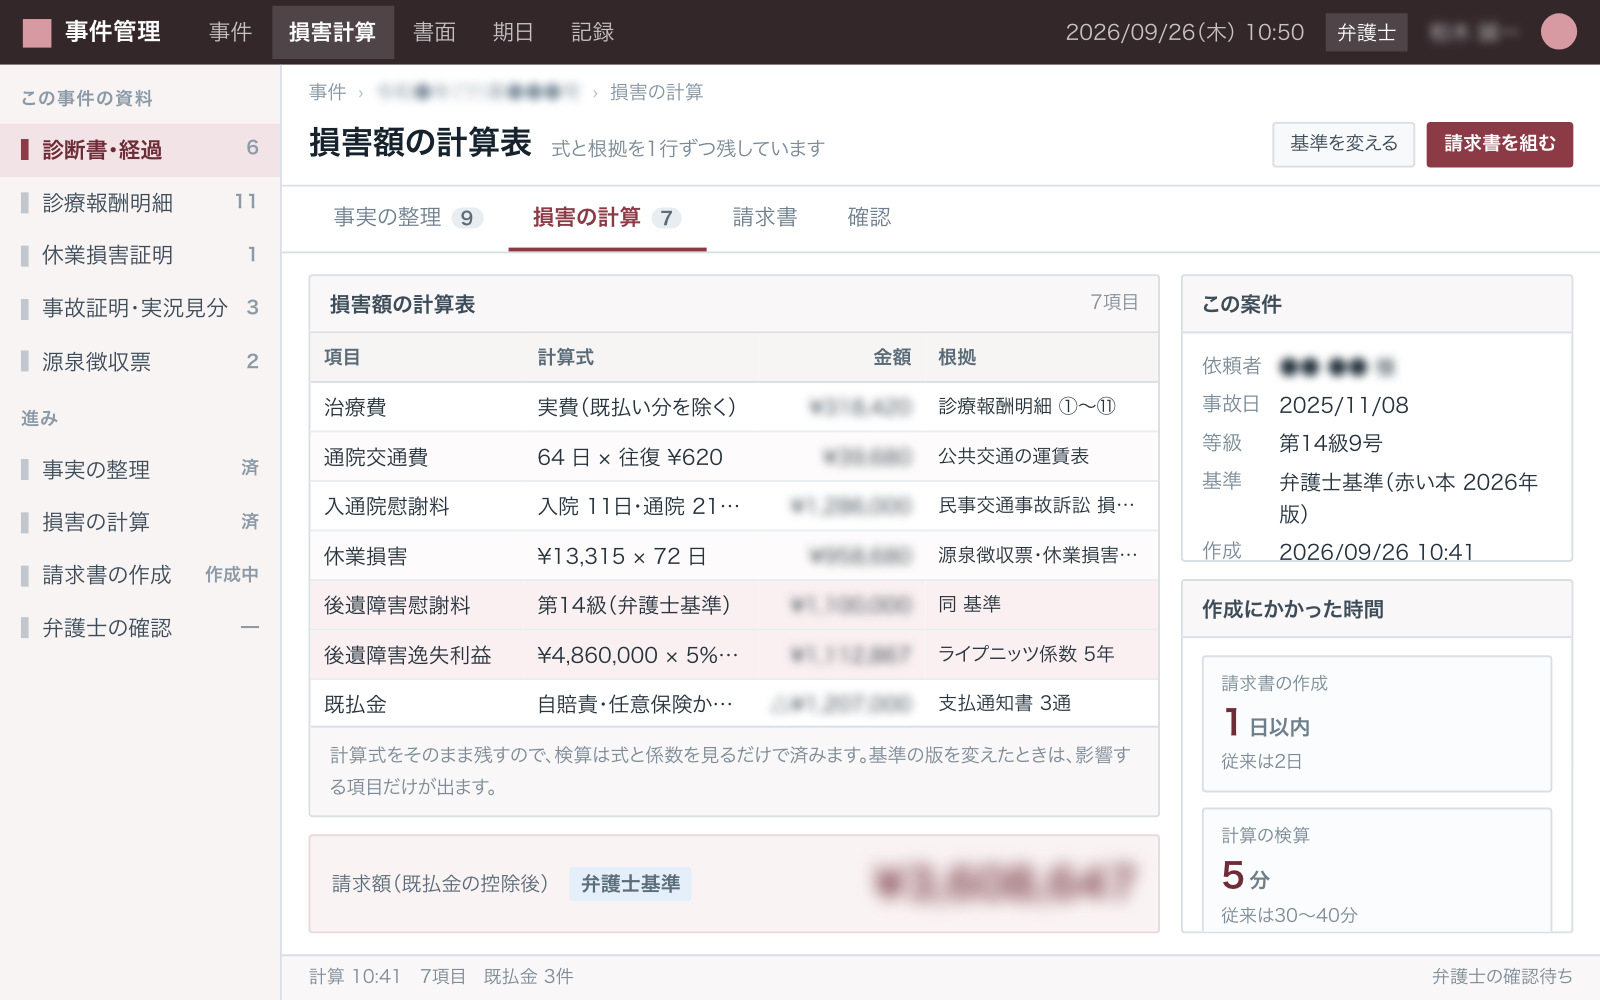The image size is (1600, 1000).
Task: Go to 損害の計算 progress step
Action: (x=140, y=522)
